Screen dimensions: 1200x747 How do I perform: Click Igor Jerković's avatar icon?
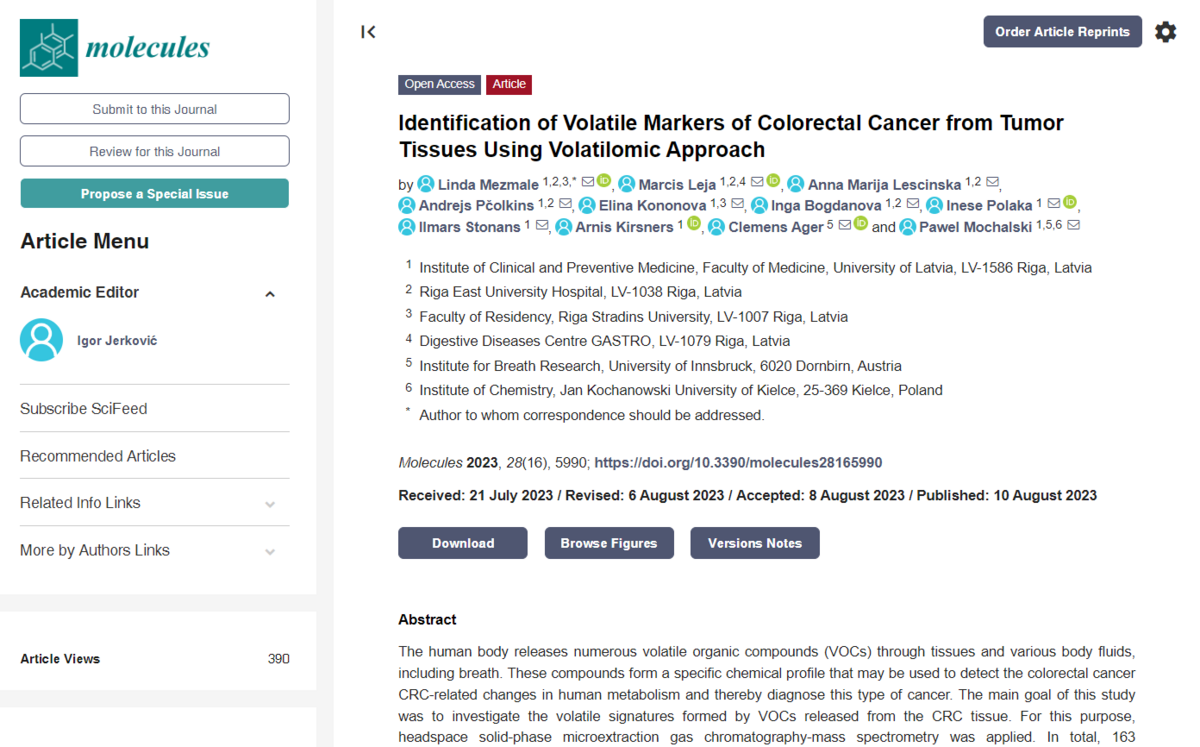(x=42, y=341)
